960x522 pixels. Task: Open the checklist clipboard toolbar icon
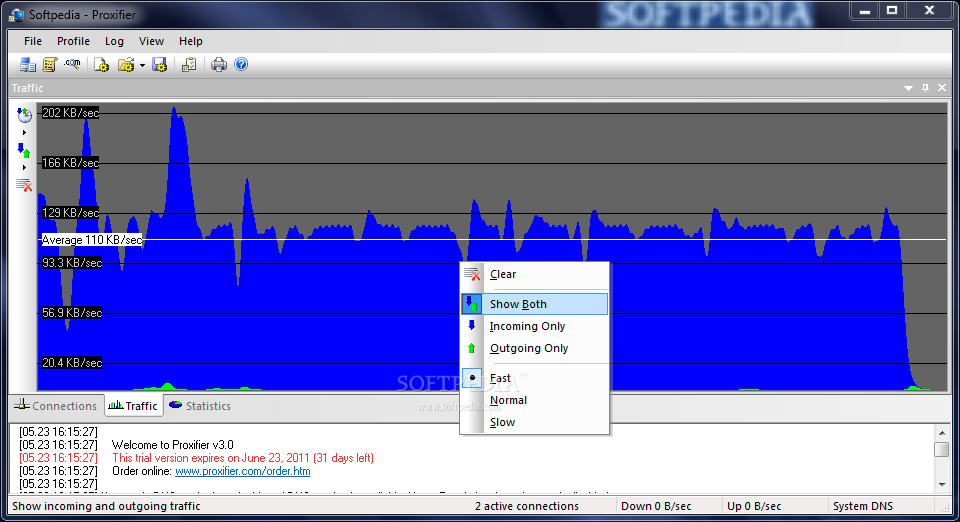[189, 64]
